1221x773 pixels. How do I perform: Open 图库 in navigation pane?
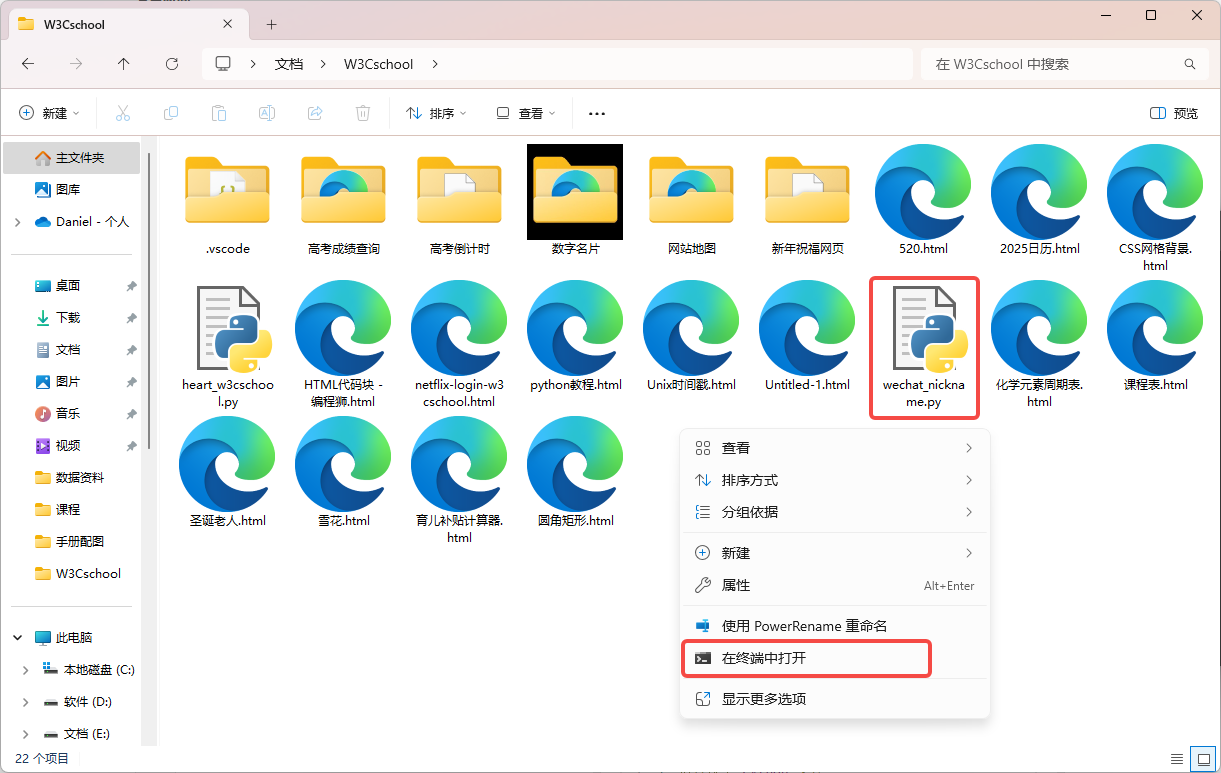pos(73,190)
